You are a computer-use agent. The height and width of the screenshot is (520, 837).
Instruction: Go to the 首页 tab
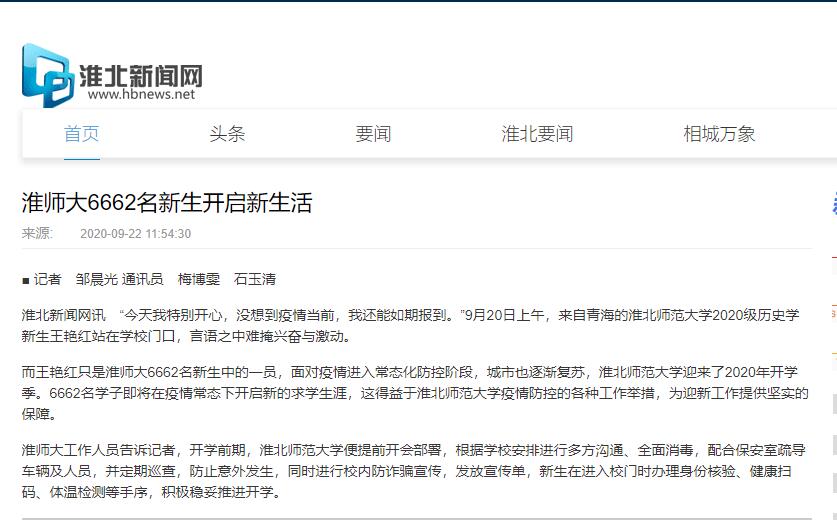[81, 134]
